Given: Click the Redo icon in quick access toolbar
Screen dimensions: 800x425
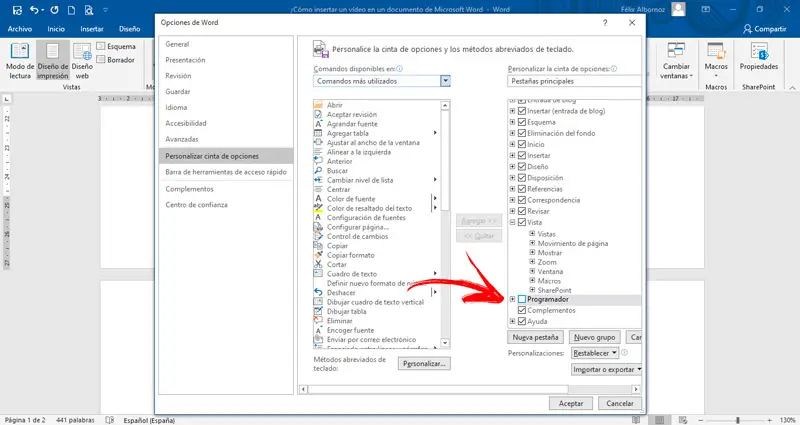Looking at the screenshot, I should coord(54,10).
